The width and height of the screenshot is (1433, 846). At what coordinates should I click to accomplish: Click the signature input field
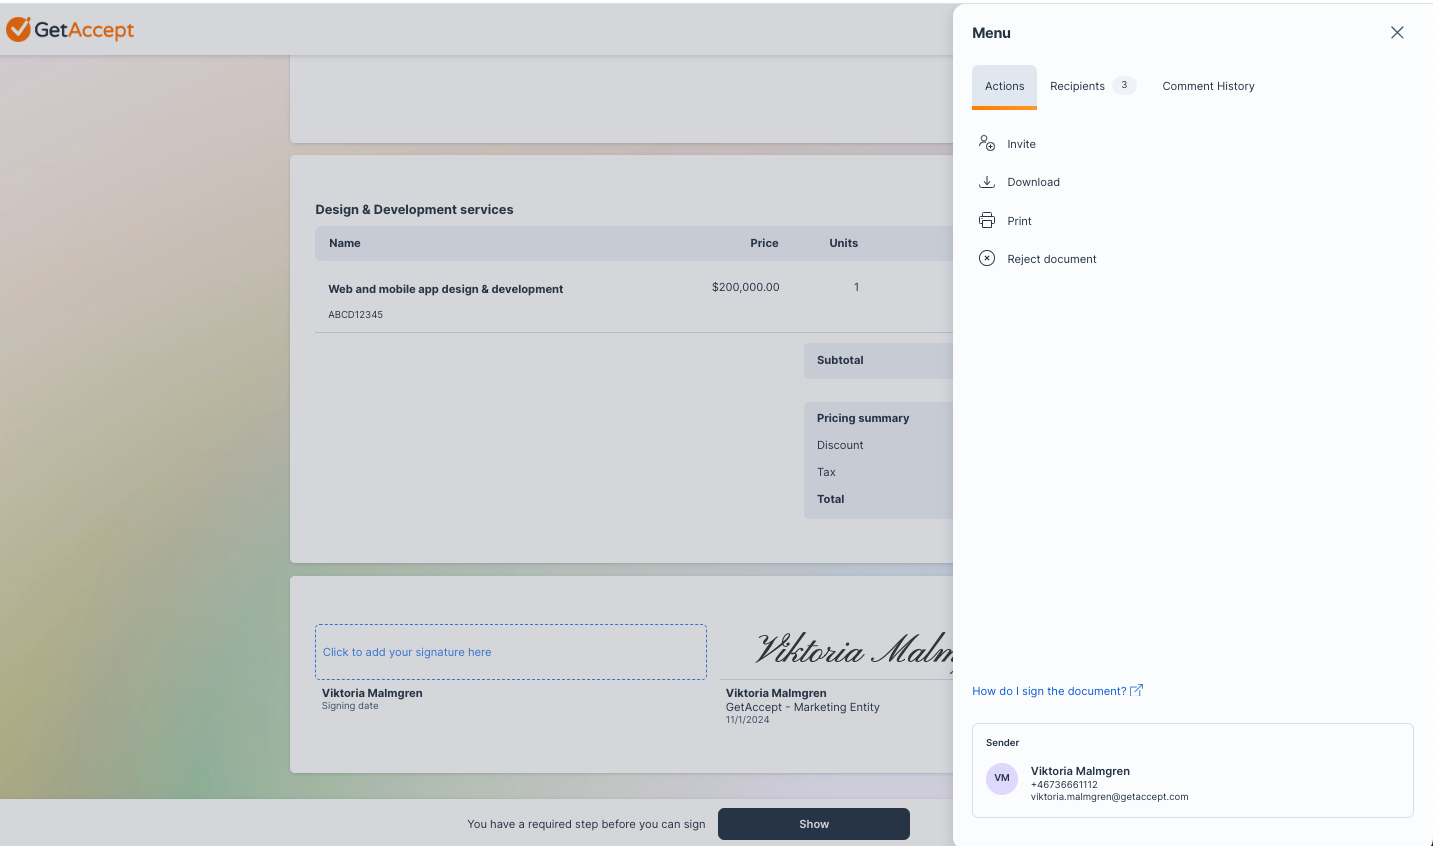510,651
